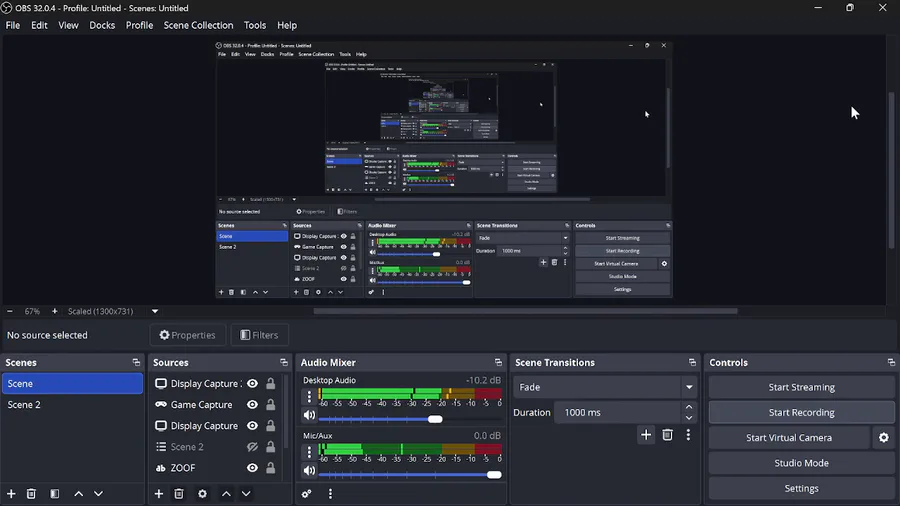
Task: Open the Docks menu
Action: point(102,25)
